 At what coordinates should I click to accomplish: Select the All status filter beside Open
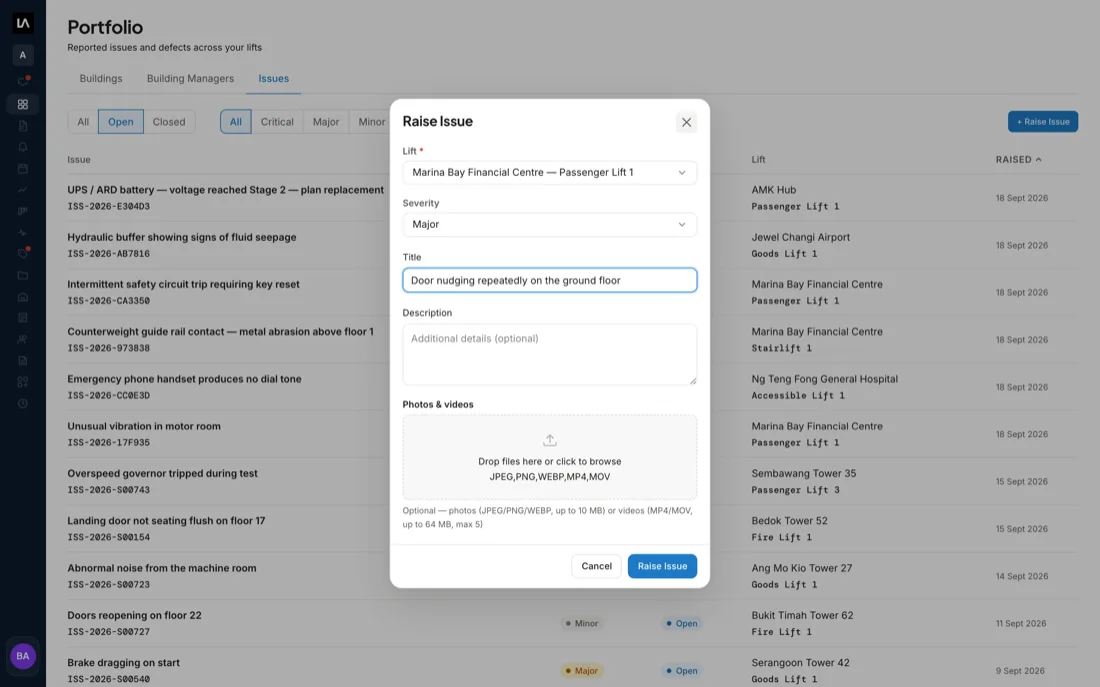[83, 121]
